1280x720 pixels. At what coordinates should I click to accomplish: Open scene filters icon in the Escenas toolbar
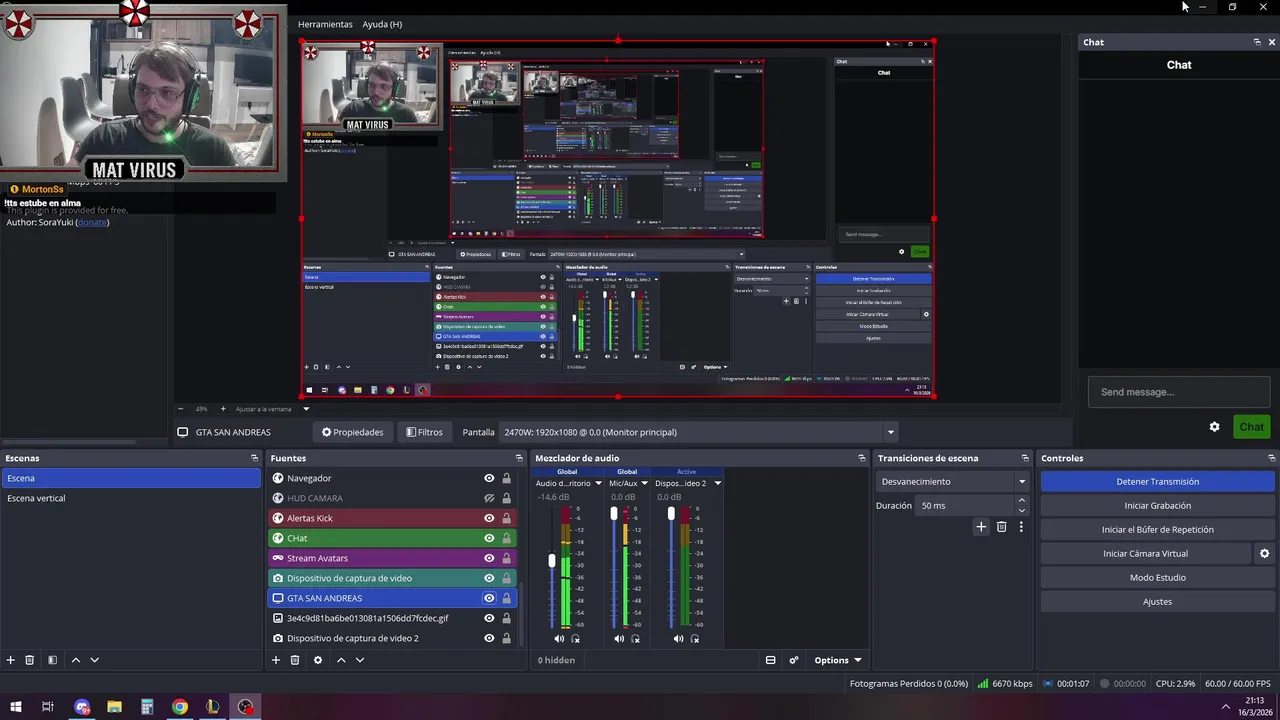tap(52, 660)
